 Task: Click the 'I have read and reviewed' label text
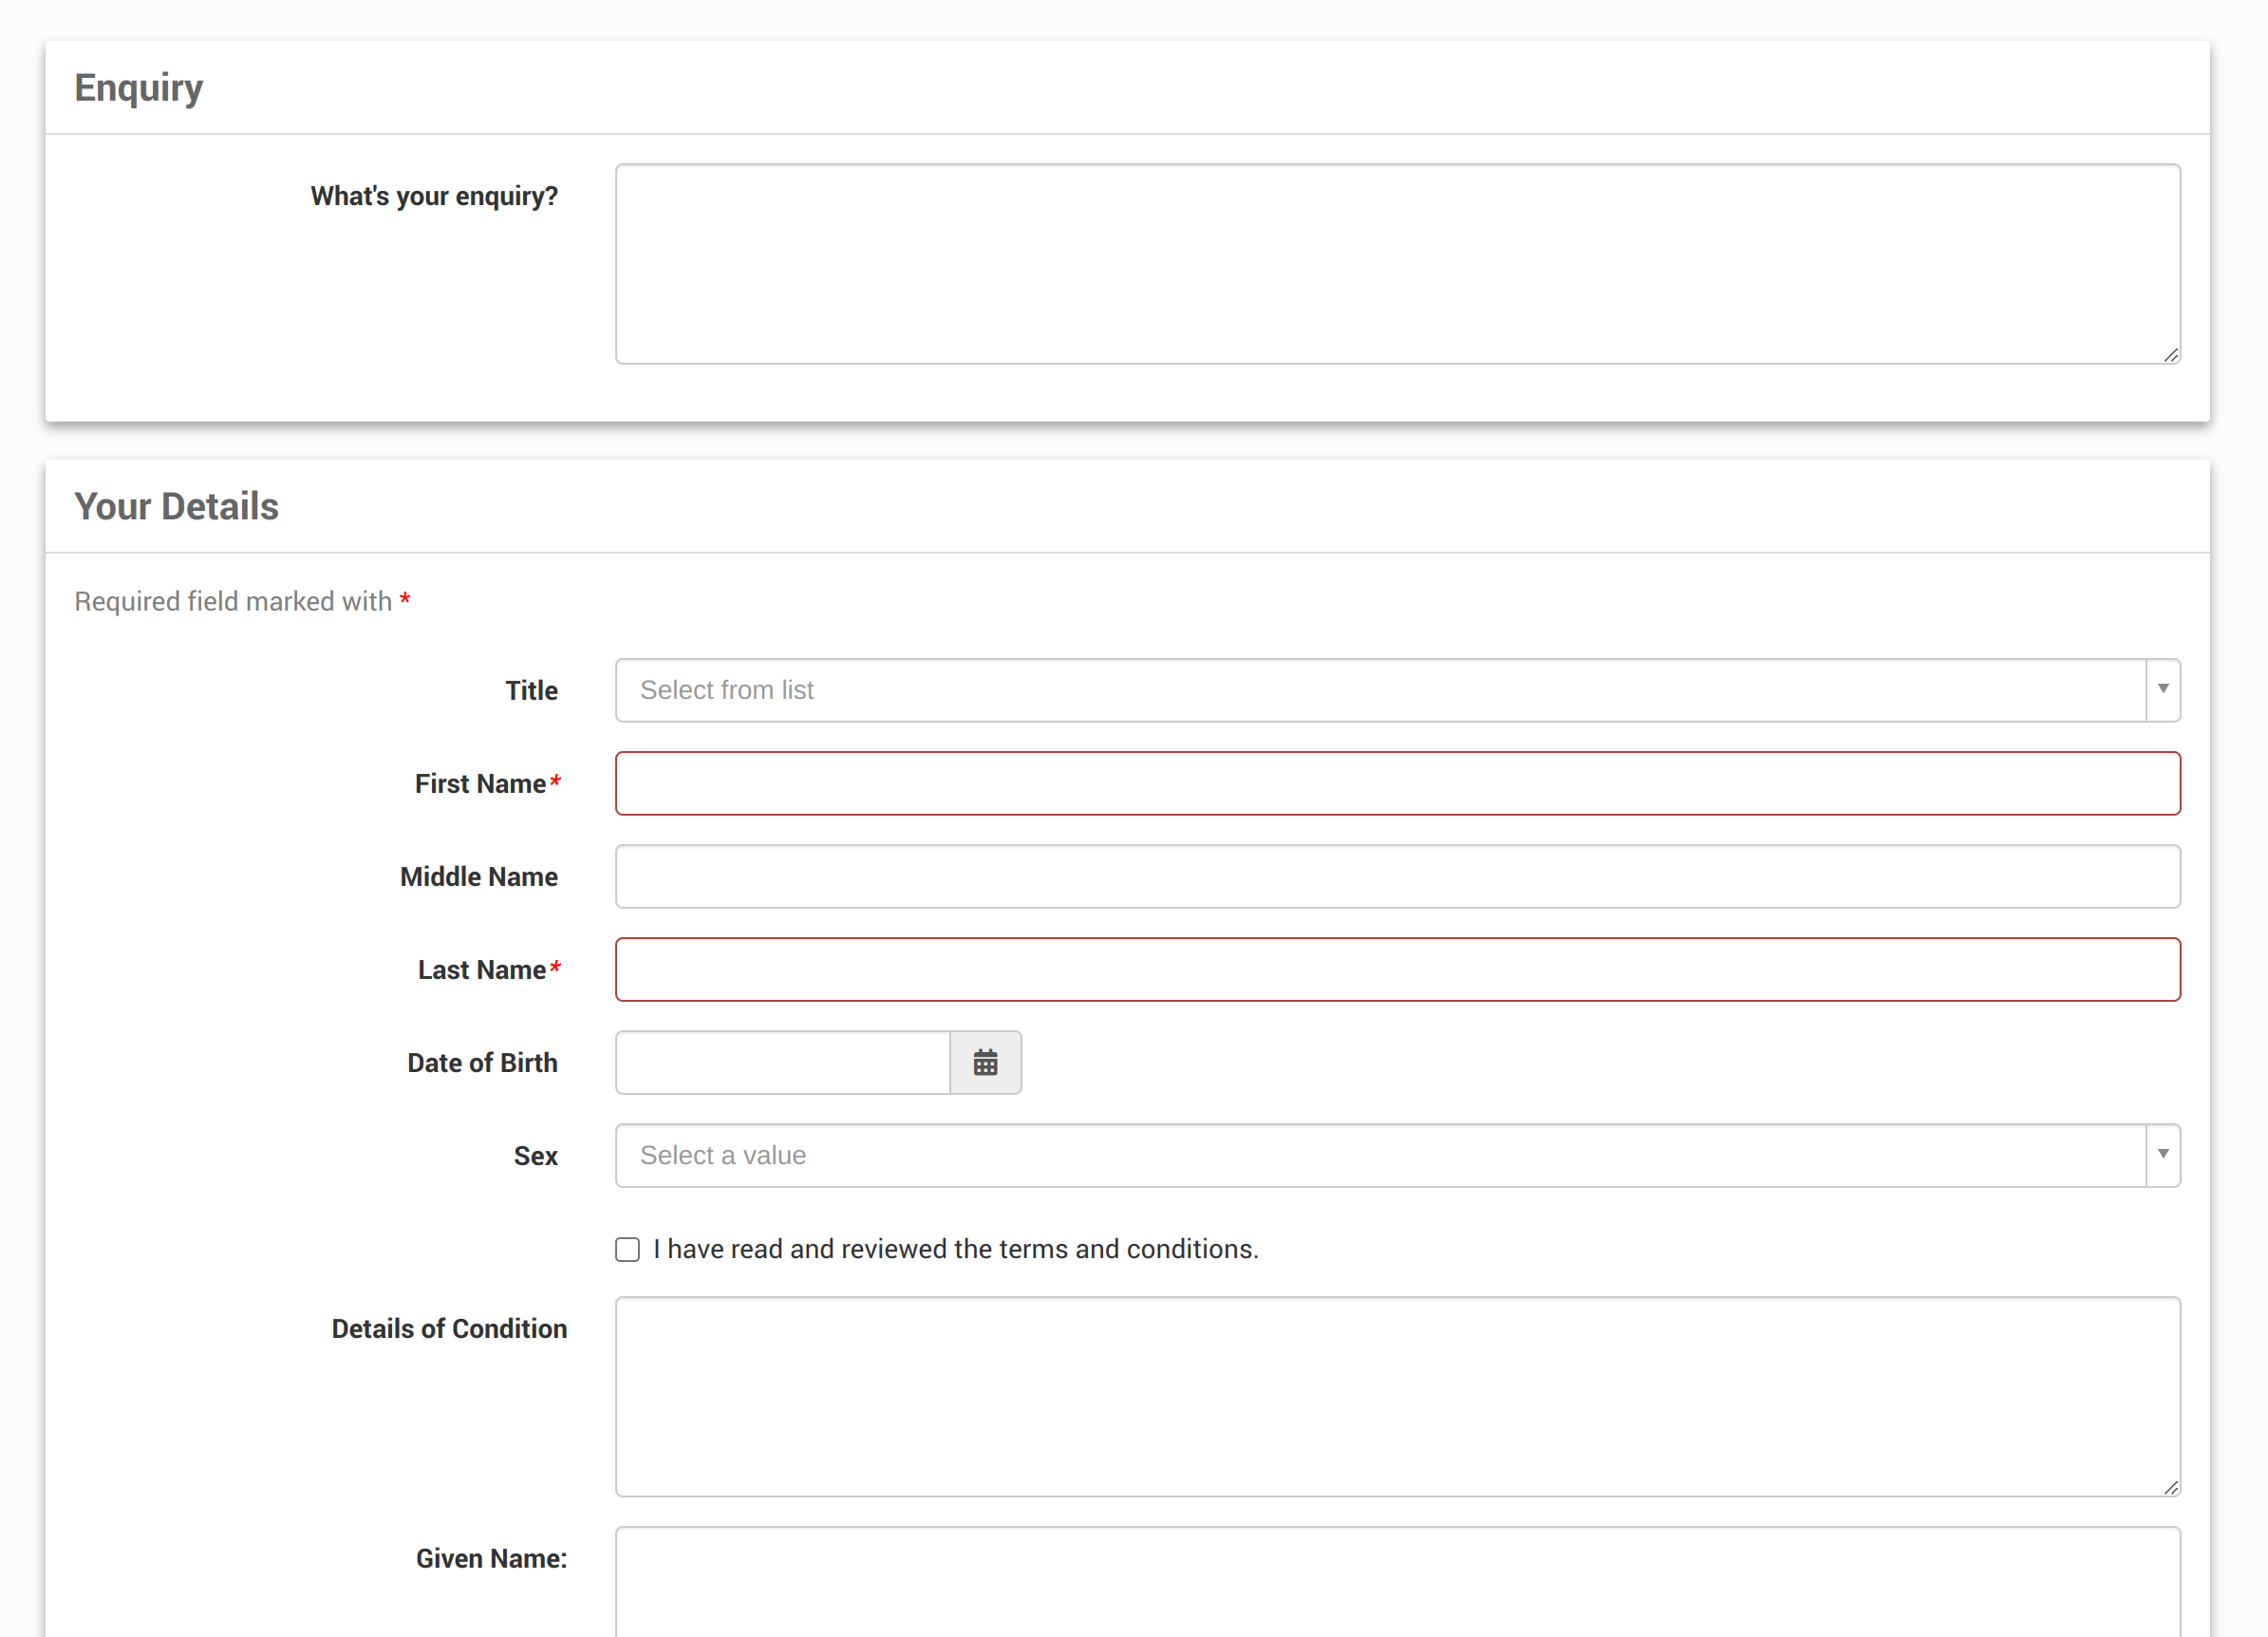pyautogui.click(x=955, y=1249)
